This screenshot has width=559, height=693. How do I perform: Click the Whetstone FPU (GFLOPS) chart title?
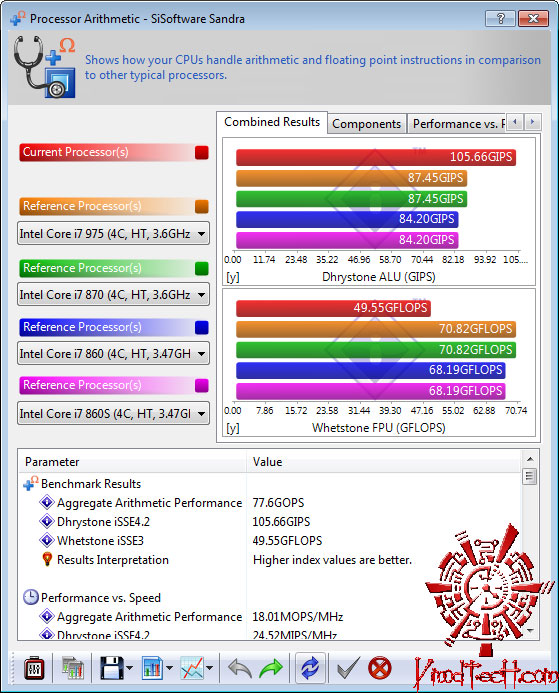pos(379,428)
